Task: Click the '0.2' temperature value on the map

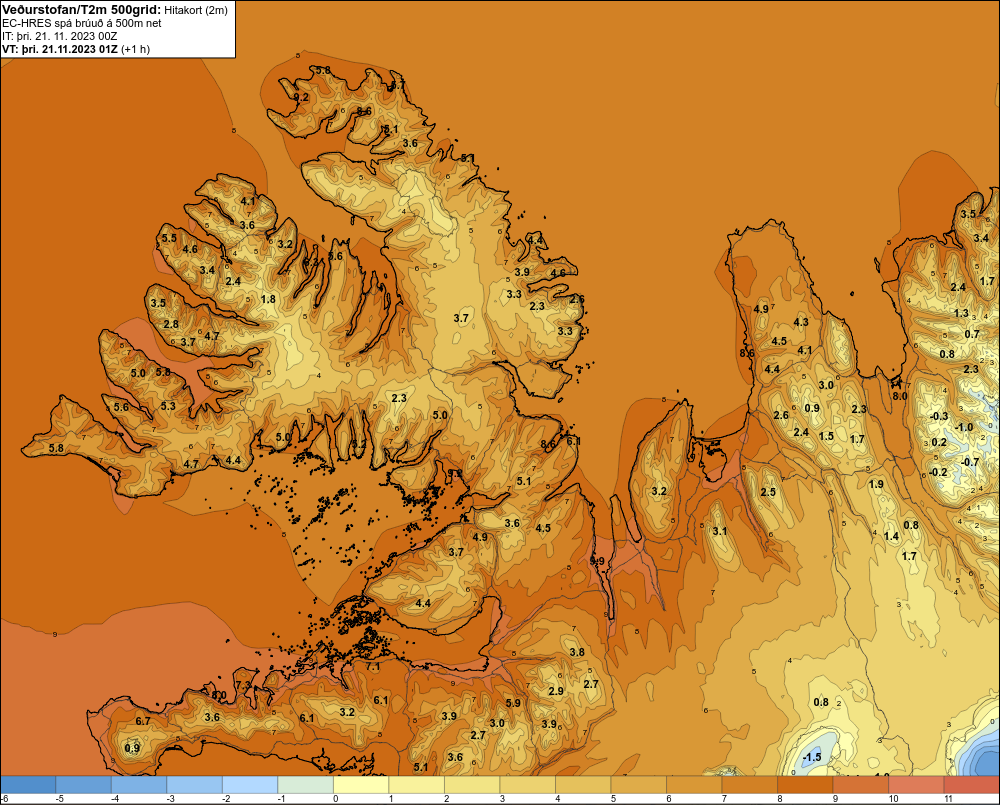Action: (x=939, y=443)
